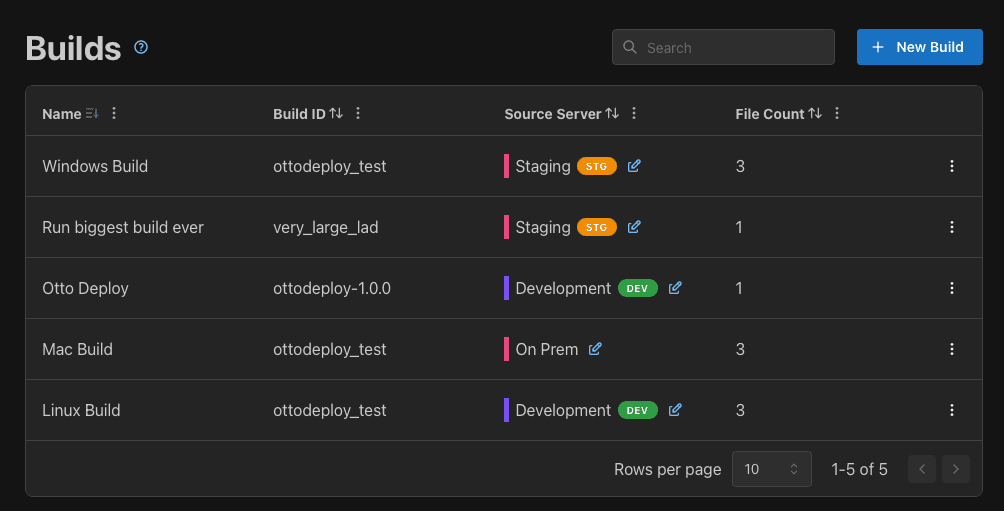This screenshot has height=511, width=1004.
Task: Open the Source Server column options menu
Action: click(x=634, y=114)
